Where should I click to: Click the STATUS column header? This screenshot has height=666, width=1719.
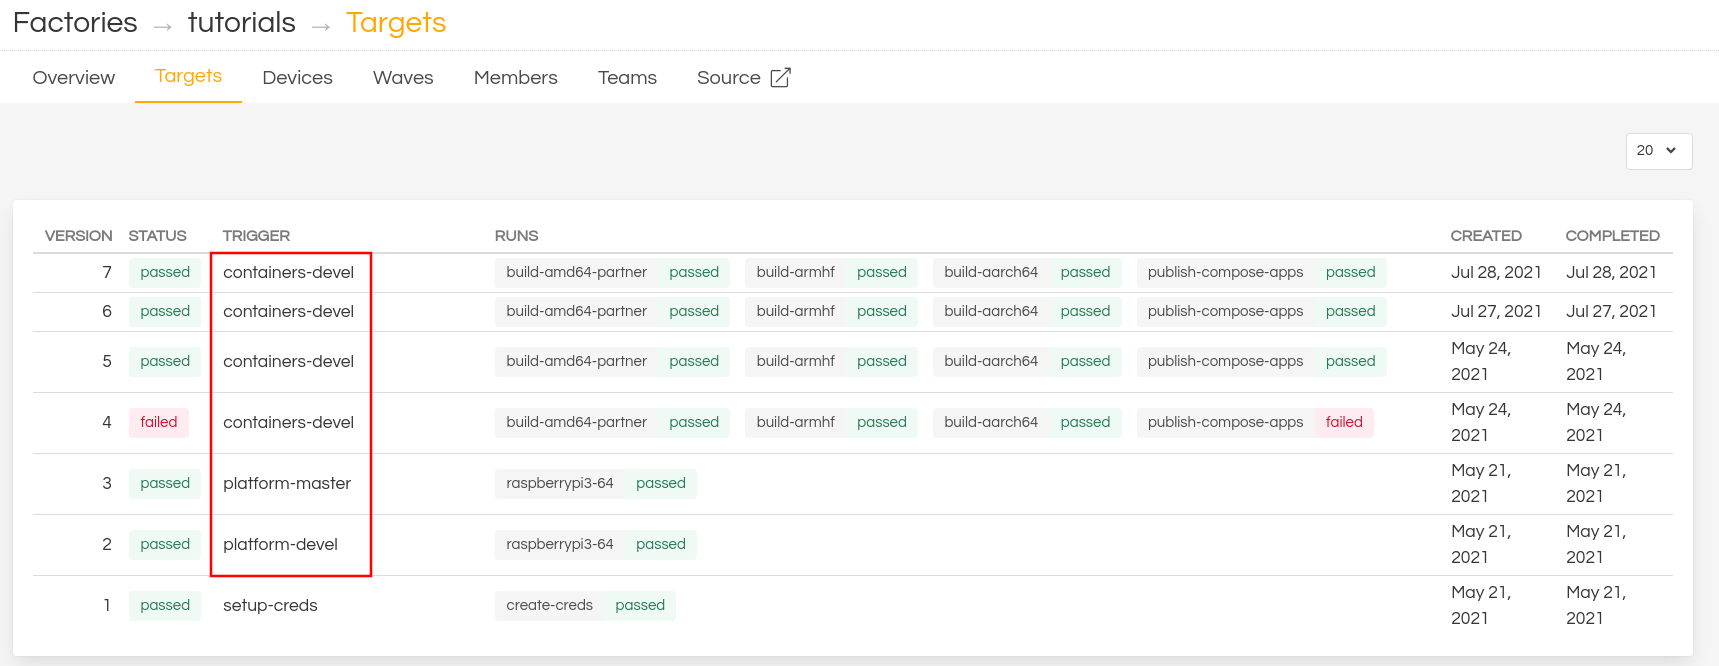pos(157,236)
